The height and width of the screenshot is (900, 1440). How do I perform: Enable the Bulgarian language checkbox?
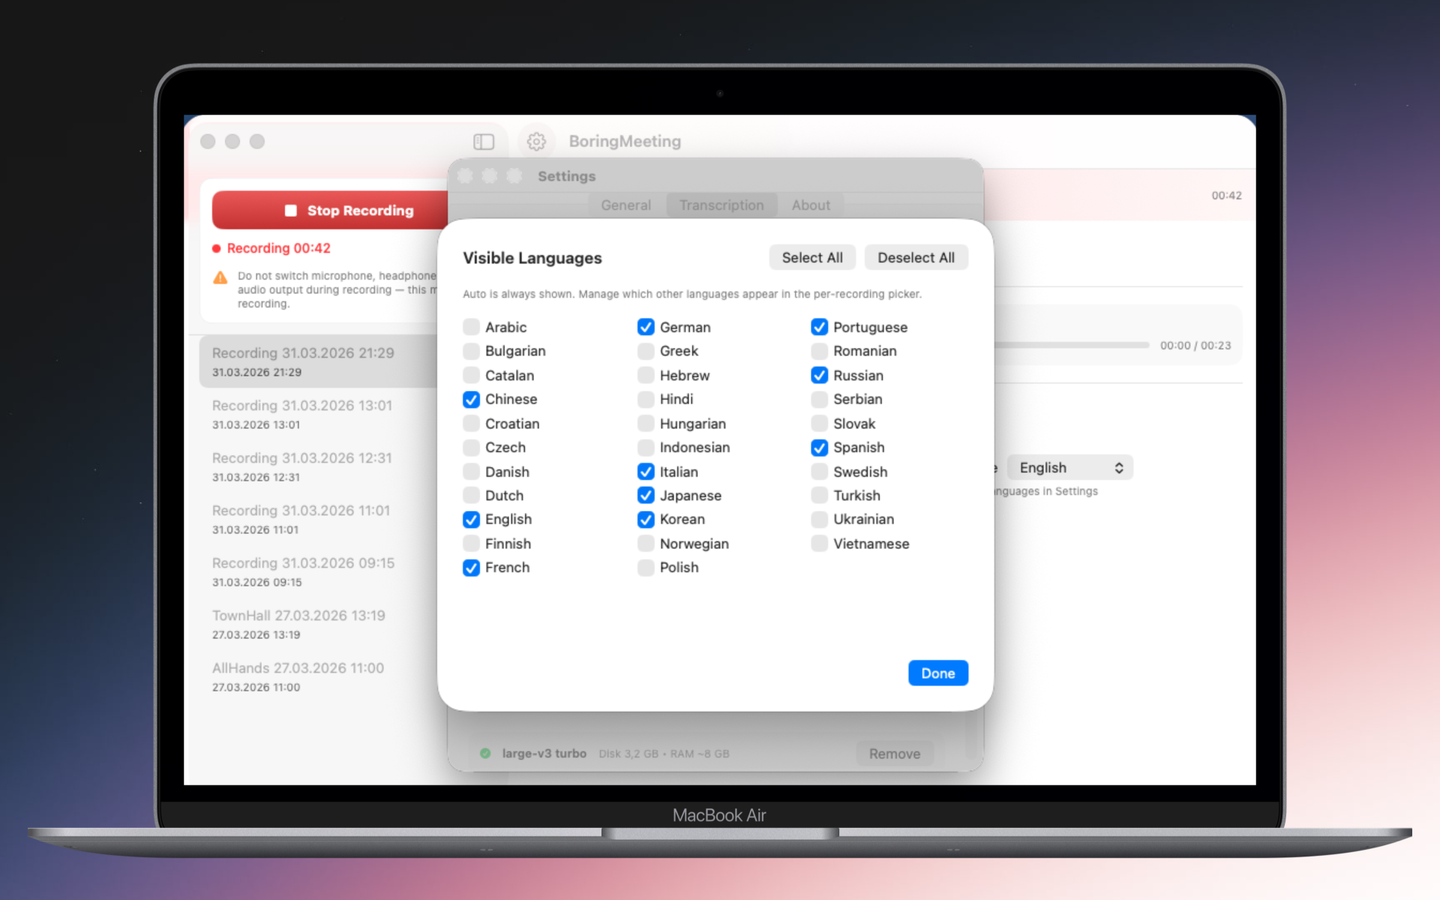[x=471, y=351]
